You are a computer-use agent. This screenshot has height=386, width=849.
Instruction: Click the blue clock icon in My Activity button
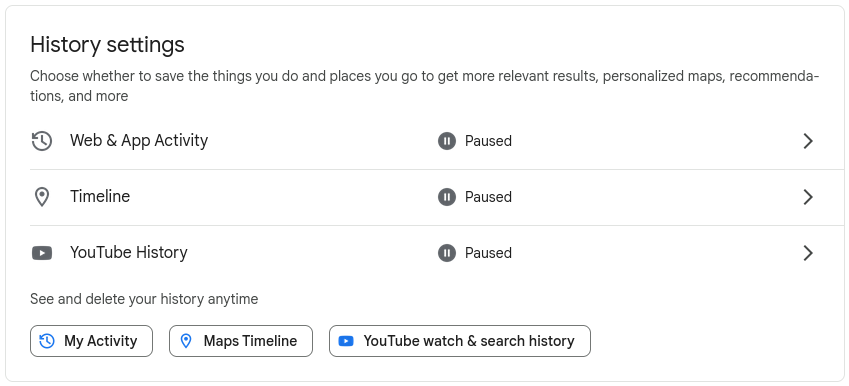[47, 341]
